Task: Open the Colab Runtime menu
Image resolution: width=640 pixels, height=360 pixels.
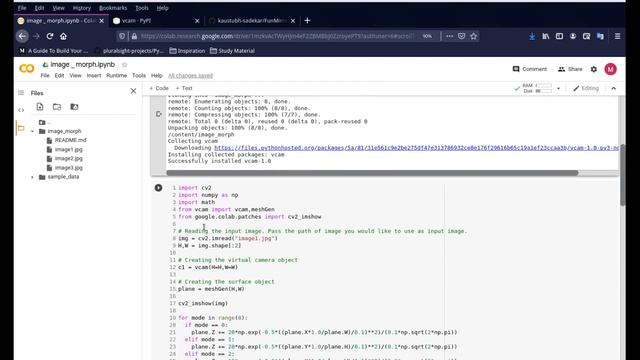Action: tap(116, 76)
